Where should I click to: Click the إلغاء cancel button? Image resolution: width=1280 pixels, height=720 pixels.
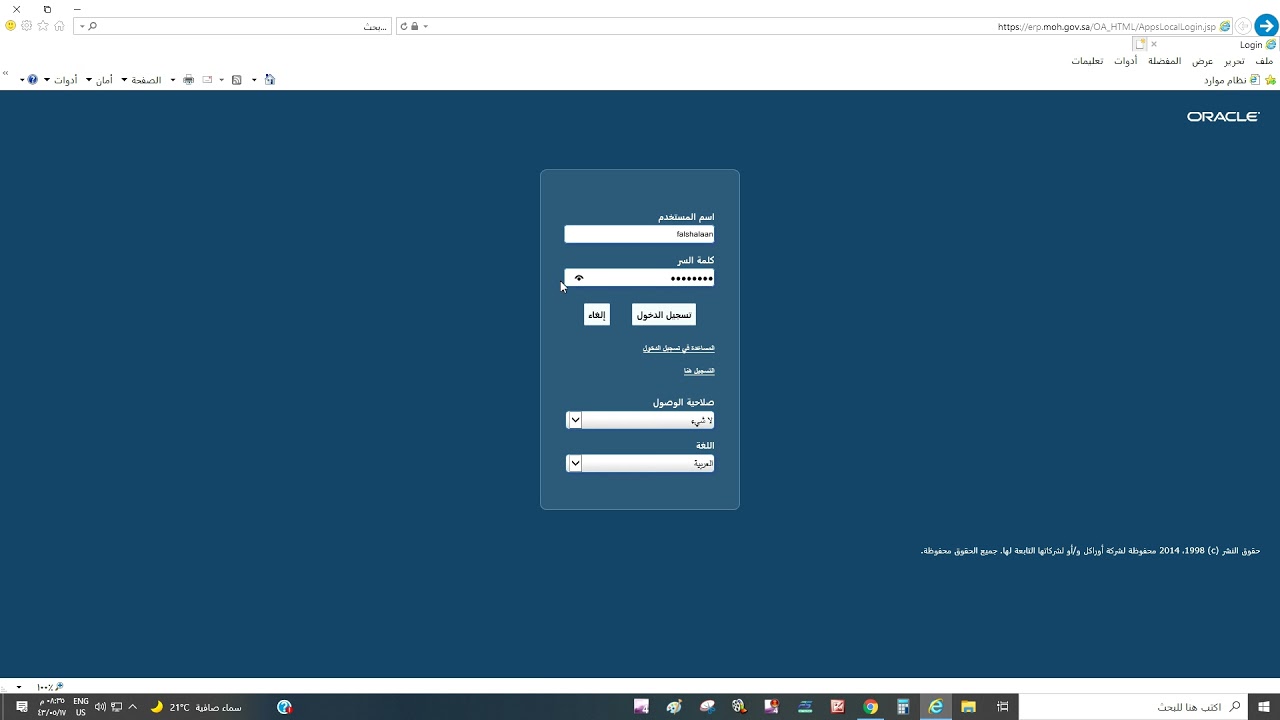click(x=597, y=315)
